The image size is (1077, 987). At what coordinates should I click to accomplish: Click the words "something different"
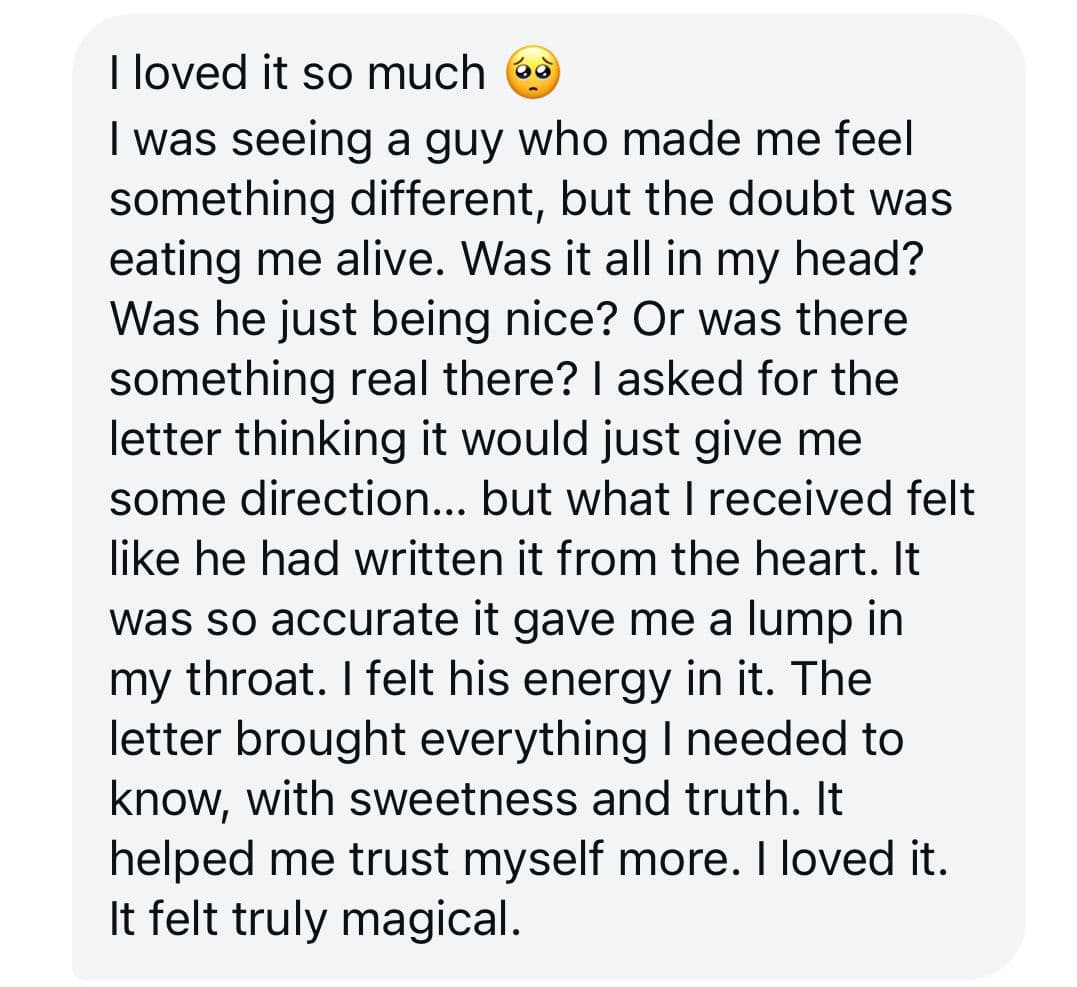click(325, 199)
